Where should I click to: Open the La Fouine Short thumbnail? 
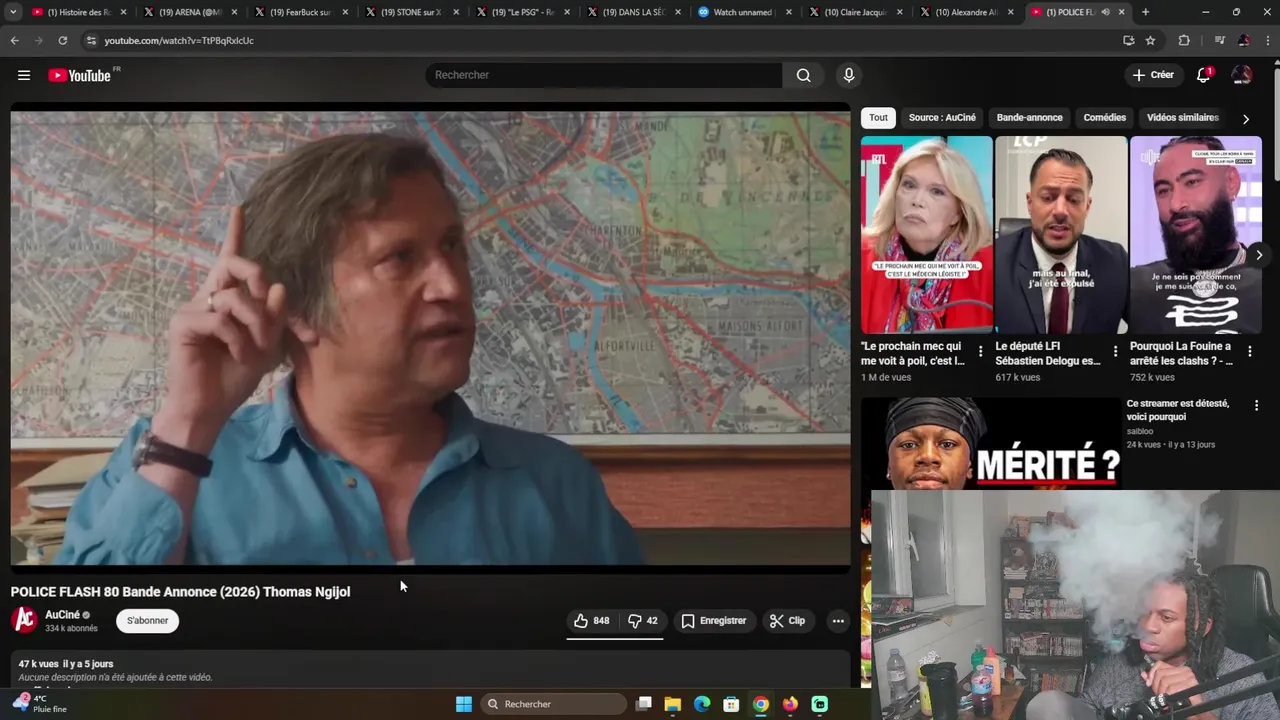click(1195, 235)
